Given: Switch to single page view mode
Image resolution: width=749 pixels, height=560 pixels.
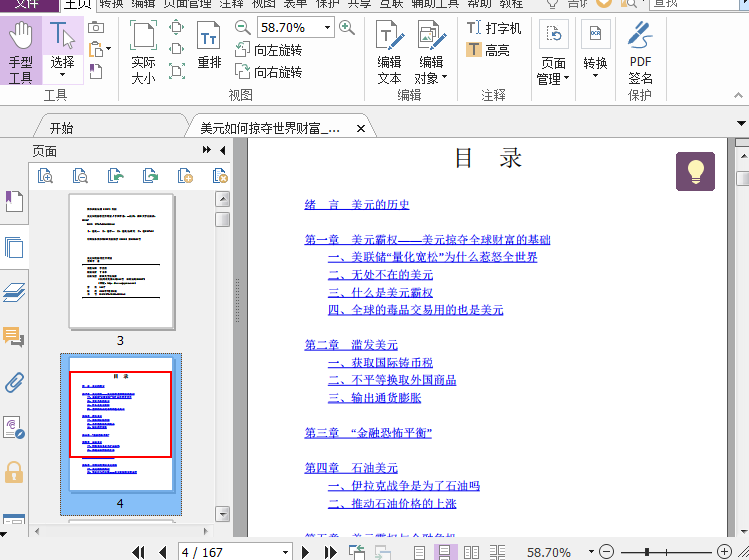Looking at the screenshot, I should click(419, 552).
